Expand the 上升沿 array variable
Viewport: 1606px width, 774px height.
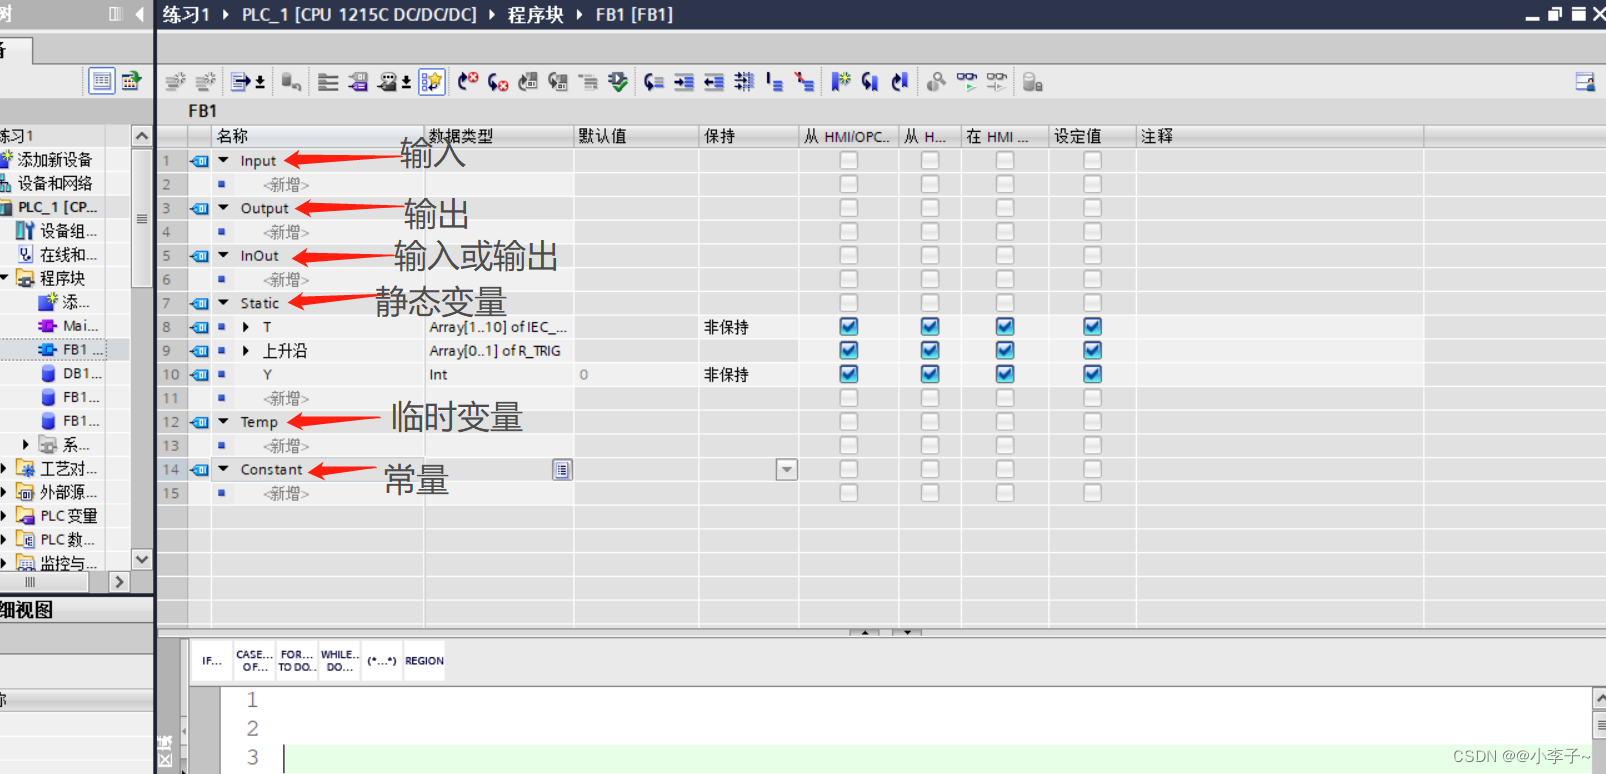pyautogui.click(x=246, y=351)
